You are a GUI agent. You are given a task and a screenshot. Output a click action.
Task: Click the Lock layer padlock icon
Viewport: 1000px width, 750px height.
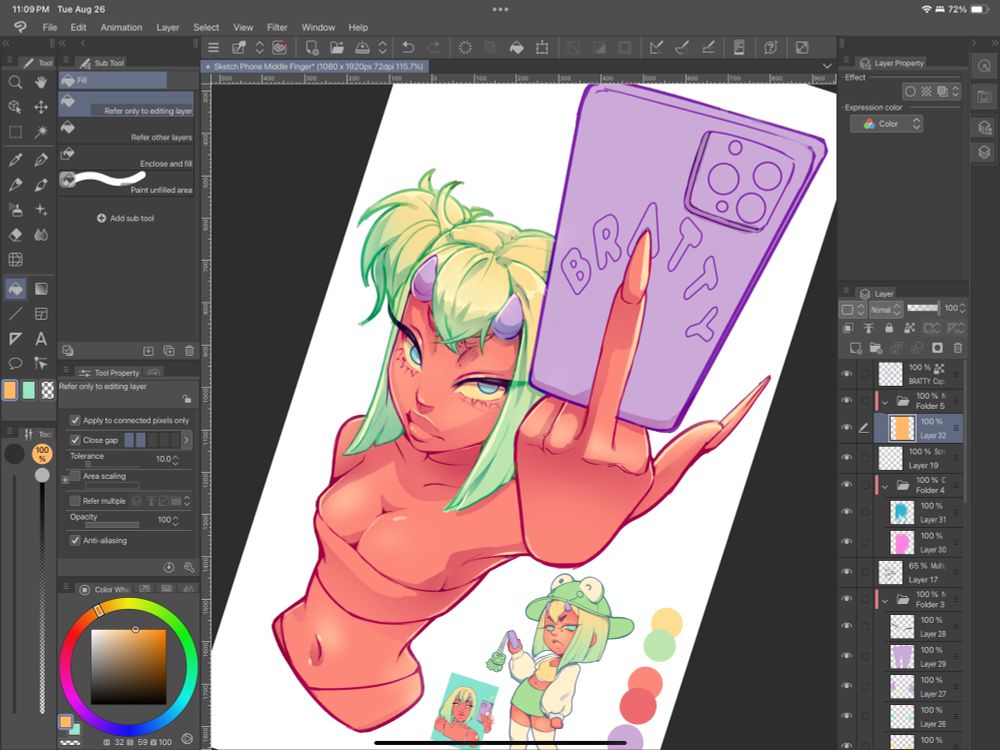point(889,328)
